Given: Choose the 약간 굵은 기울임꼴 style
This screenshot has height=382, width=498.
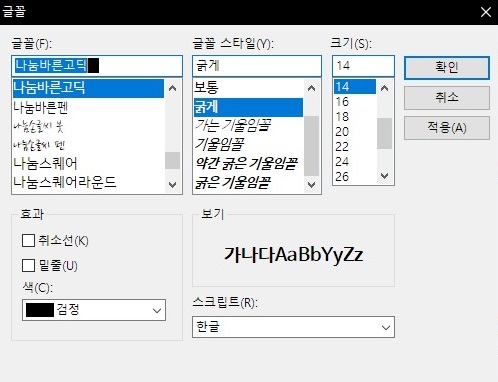Looking at the screenshot, I should (x=248, y=164).
